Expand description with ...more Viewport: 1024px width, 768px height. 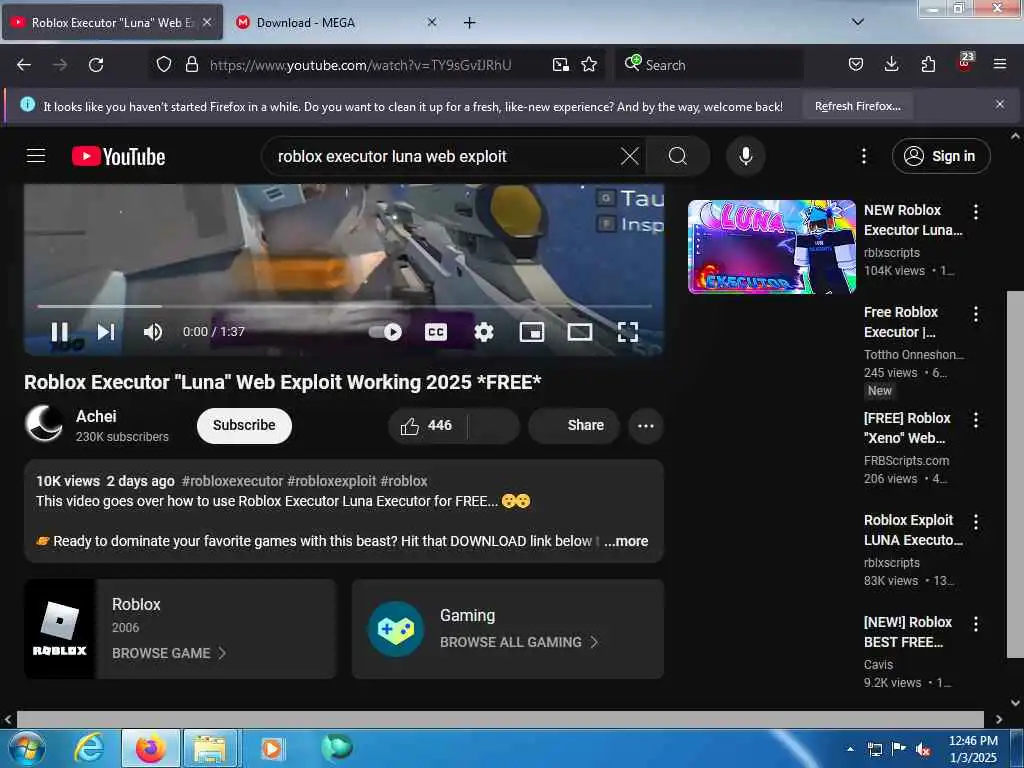[626, 541]
